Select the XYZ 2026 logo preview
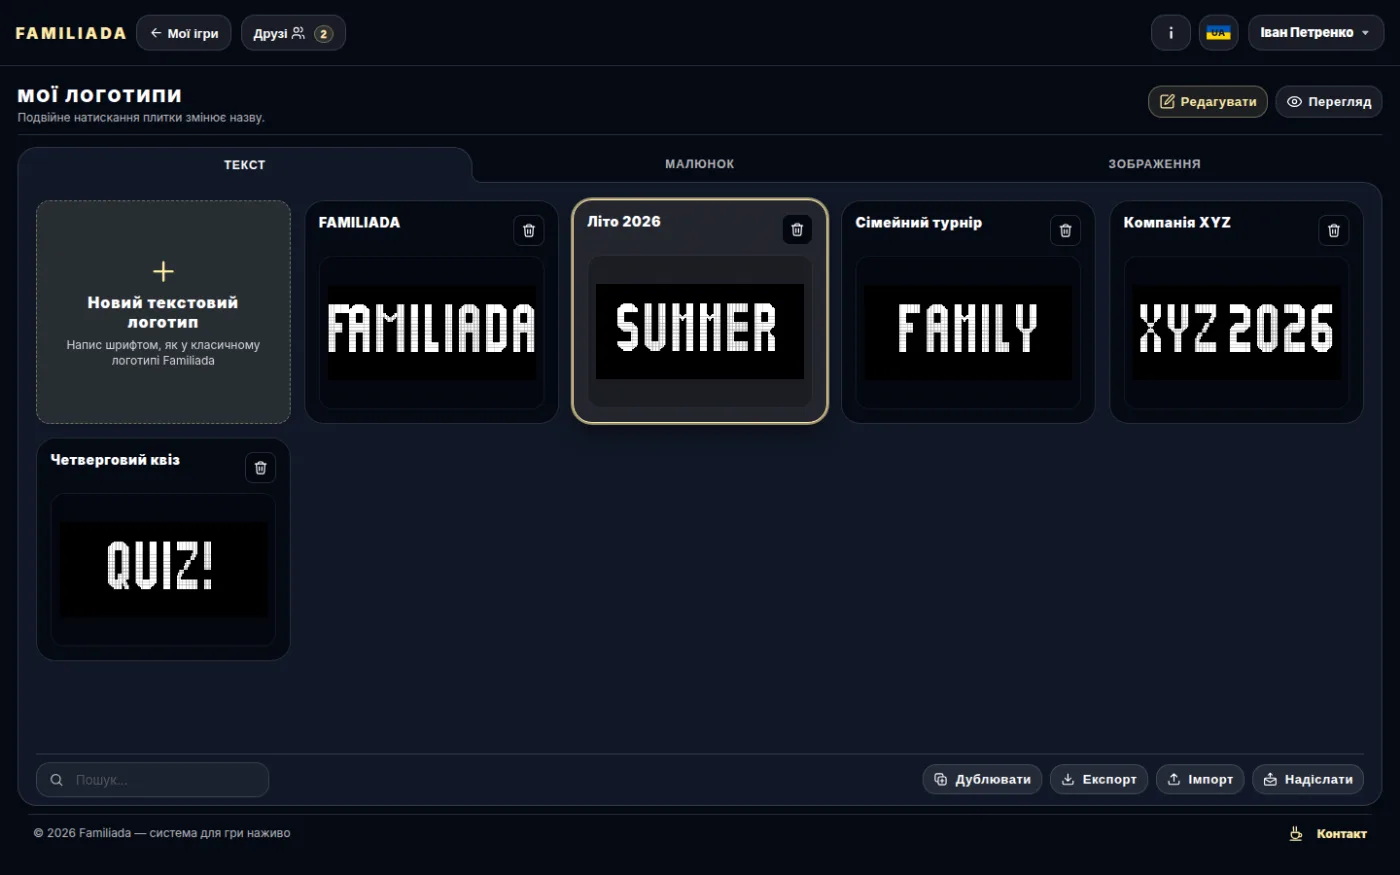 coord(1237,332)
